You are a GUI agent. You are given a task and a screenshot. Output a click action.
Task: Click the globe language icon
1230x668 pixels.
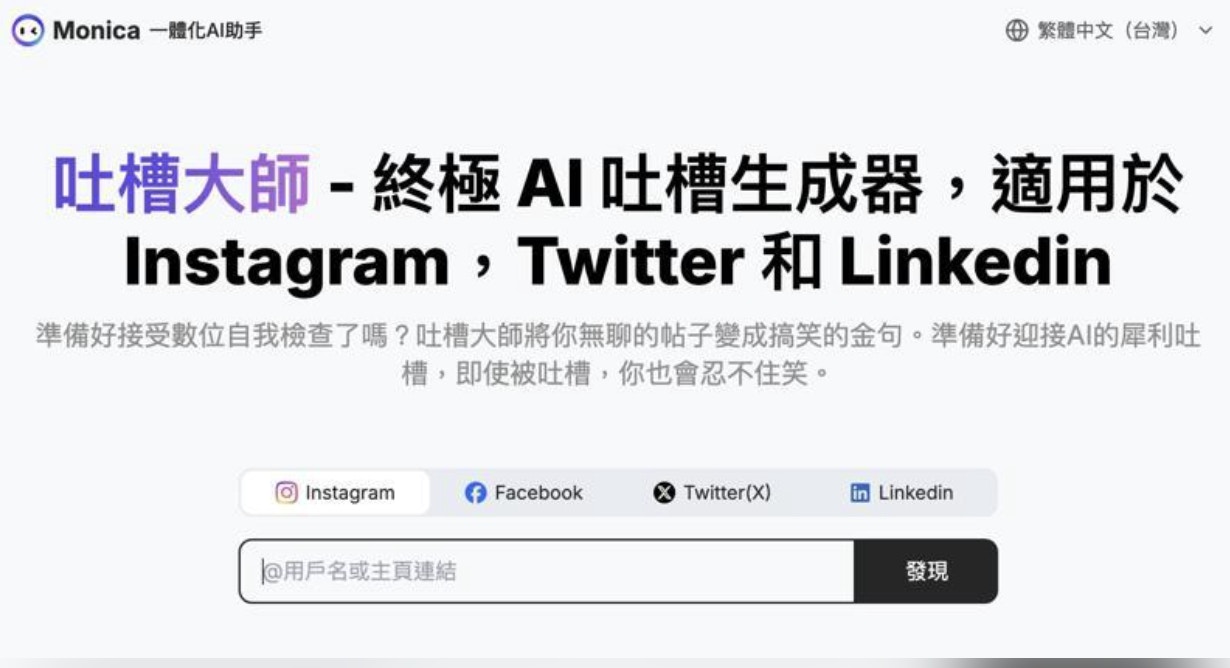(1016, 30)
